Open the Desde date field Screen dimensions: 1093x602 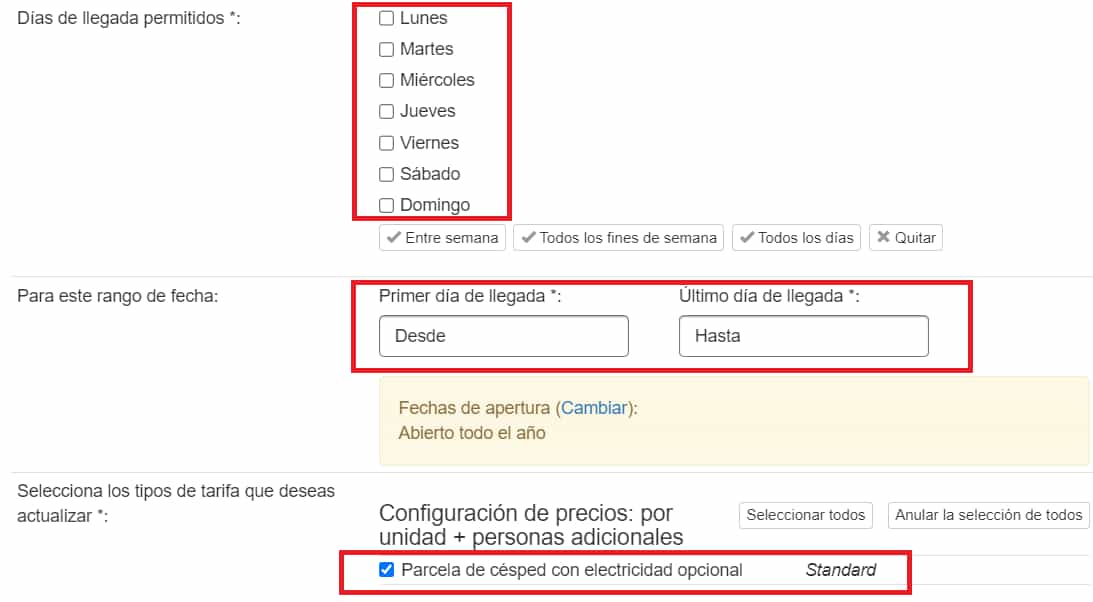(504, 336)
